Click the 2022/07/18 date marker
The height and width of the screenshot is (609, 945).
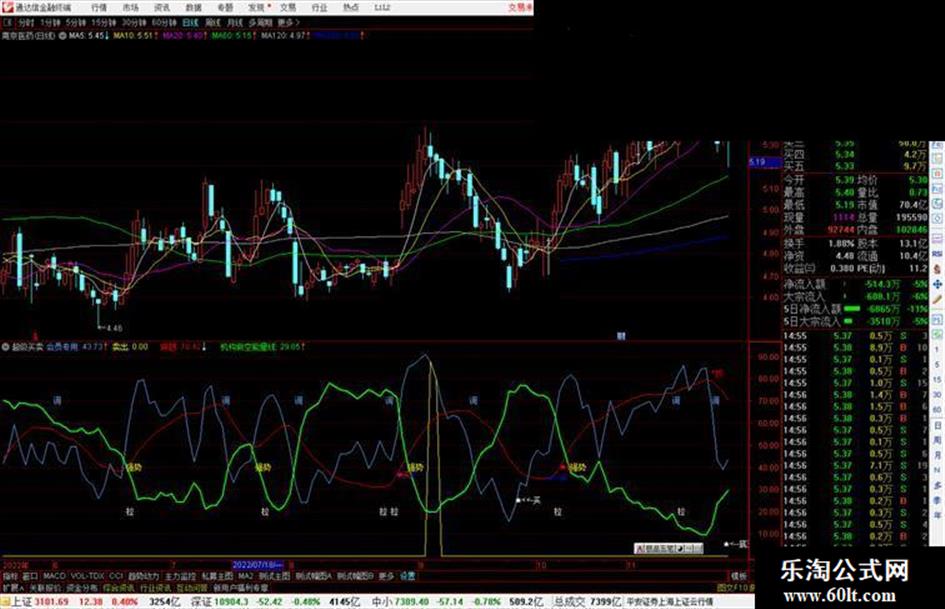[x=257, y=566]
